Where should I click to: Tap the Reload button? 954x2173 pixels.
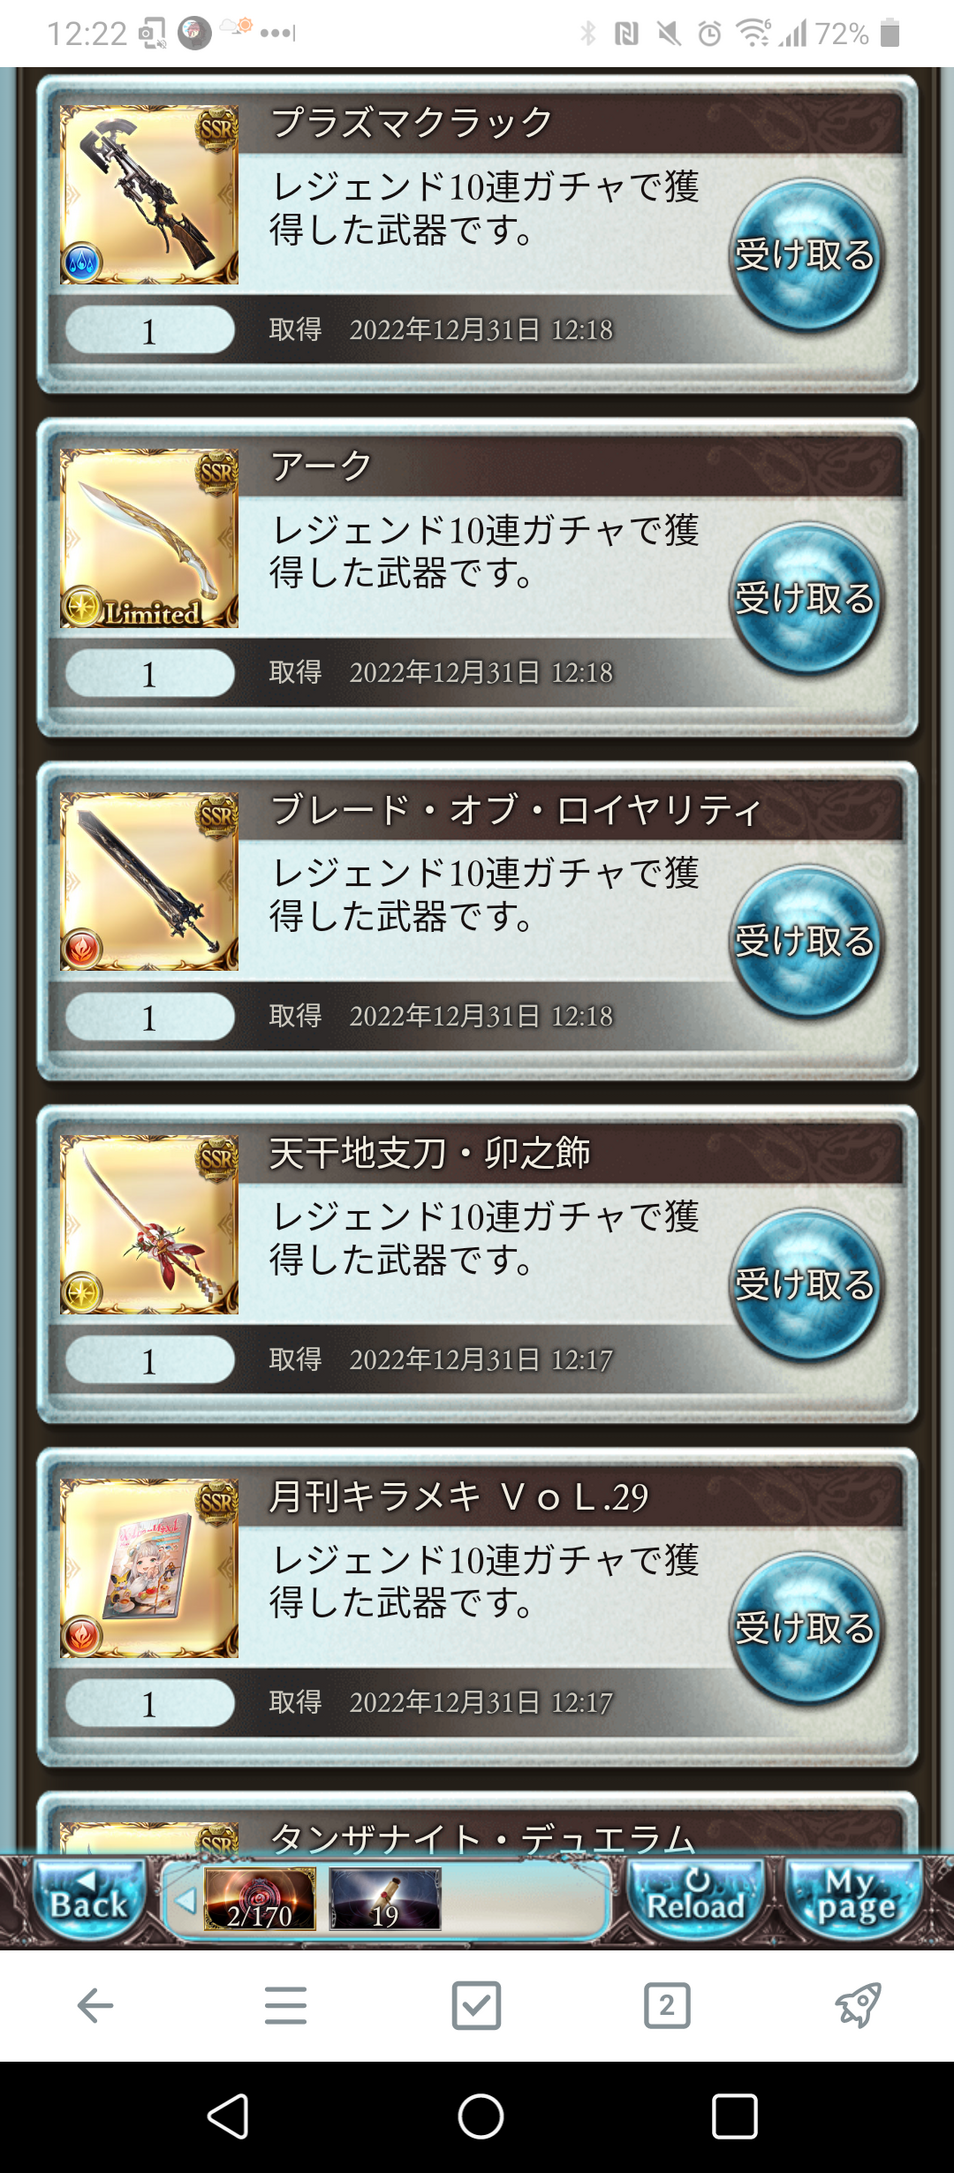tap(695, 1898)
